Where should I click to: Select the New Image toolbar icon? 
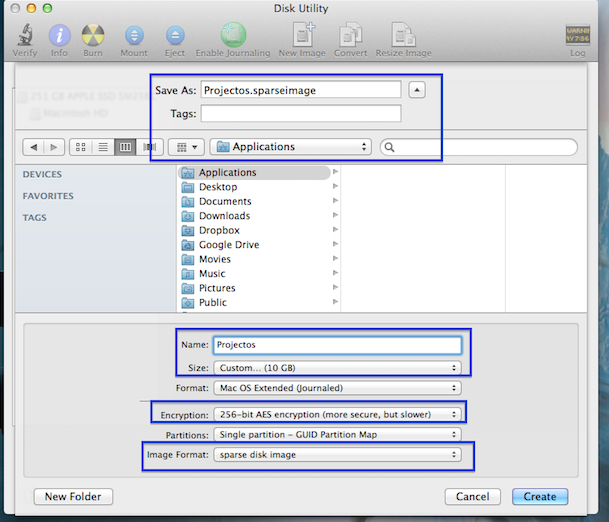[302, 37]
